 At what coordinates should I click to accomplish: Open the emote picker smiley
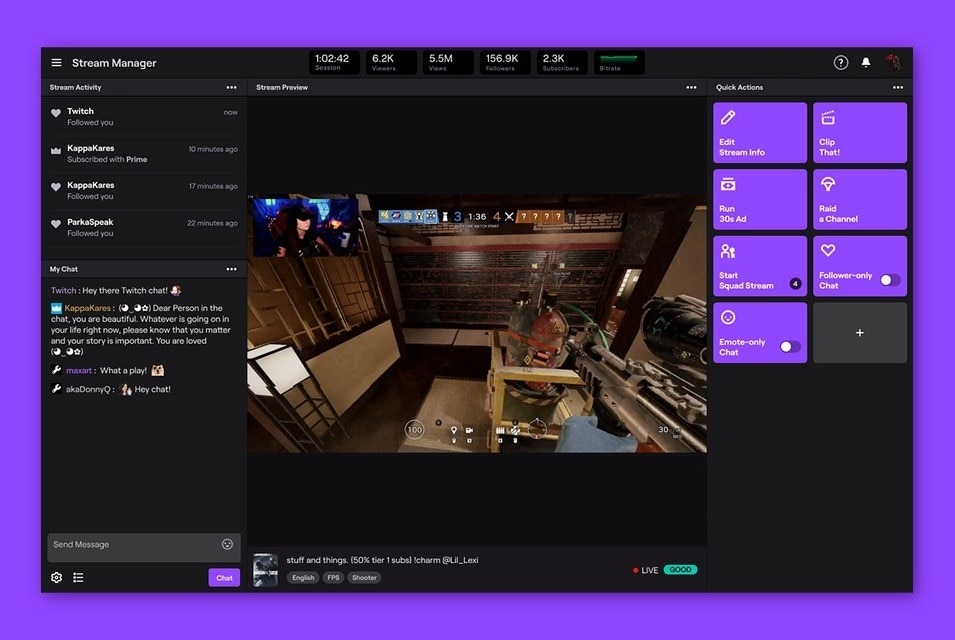pyautogui.click(x=227, y=545)
